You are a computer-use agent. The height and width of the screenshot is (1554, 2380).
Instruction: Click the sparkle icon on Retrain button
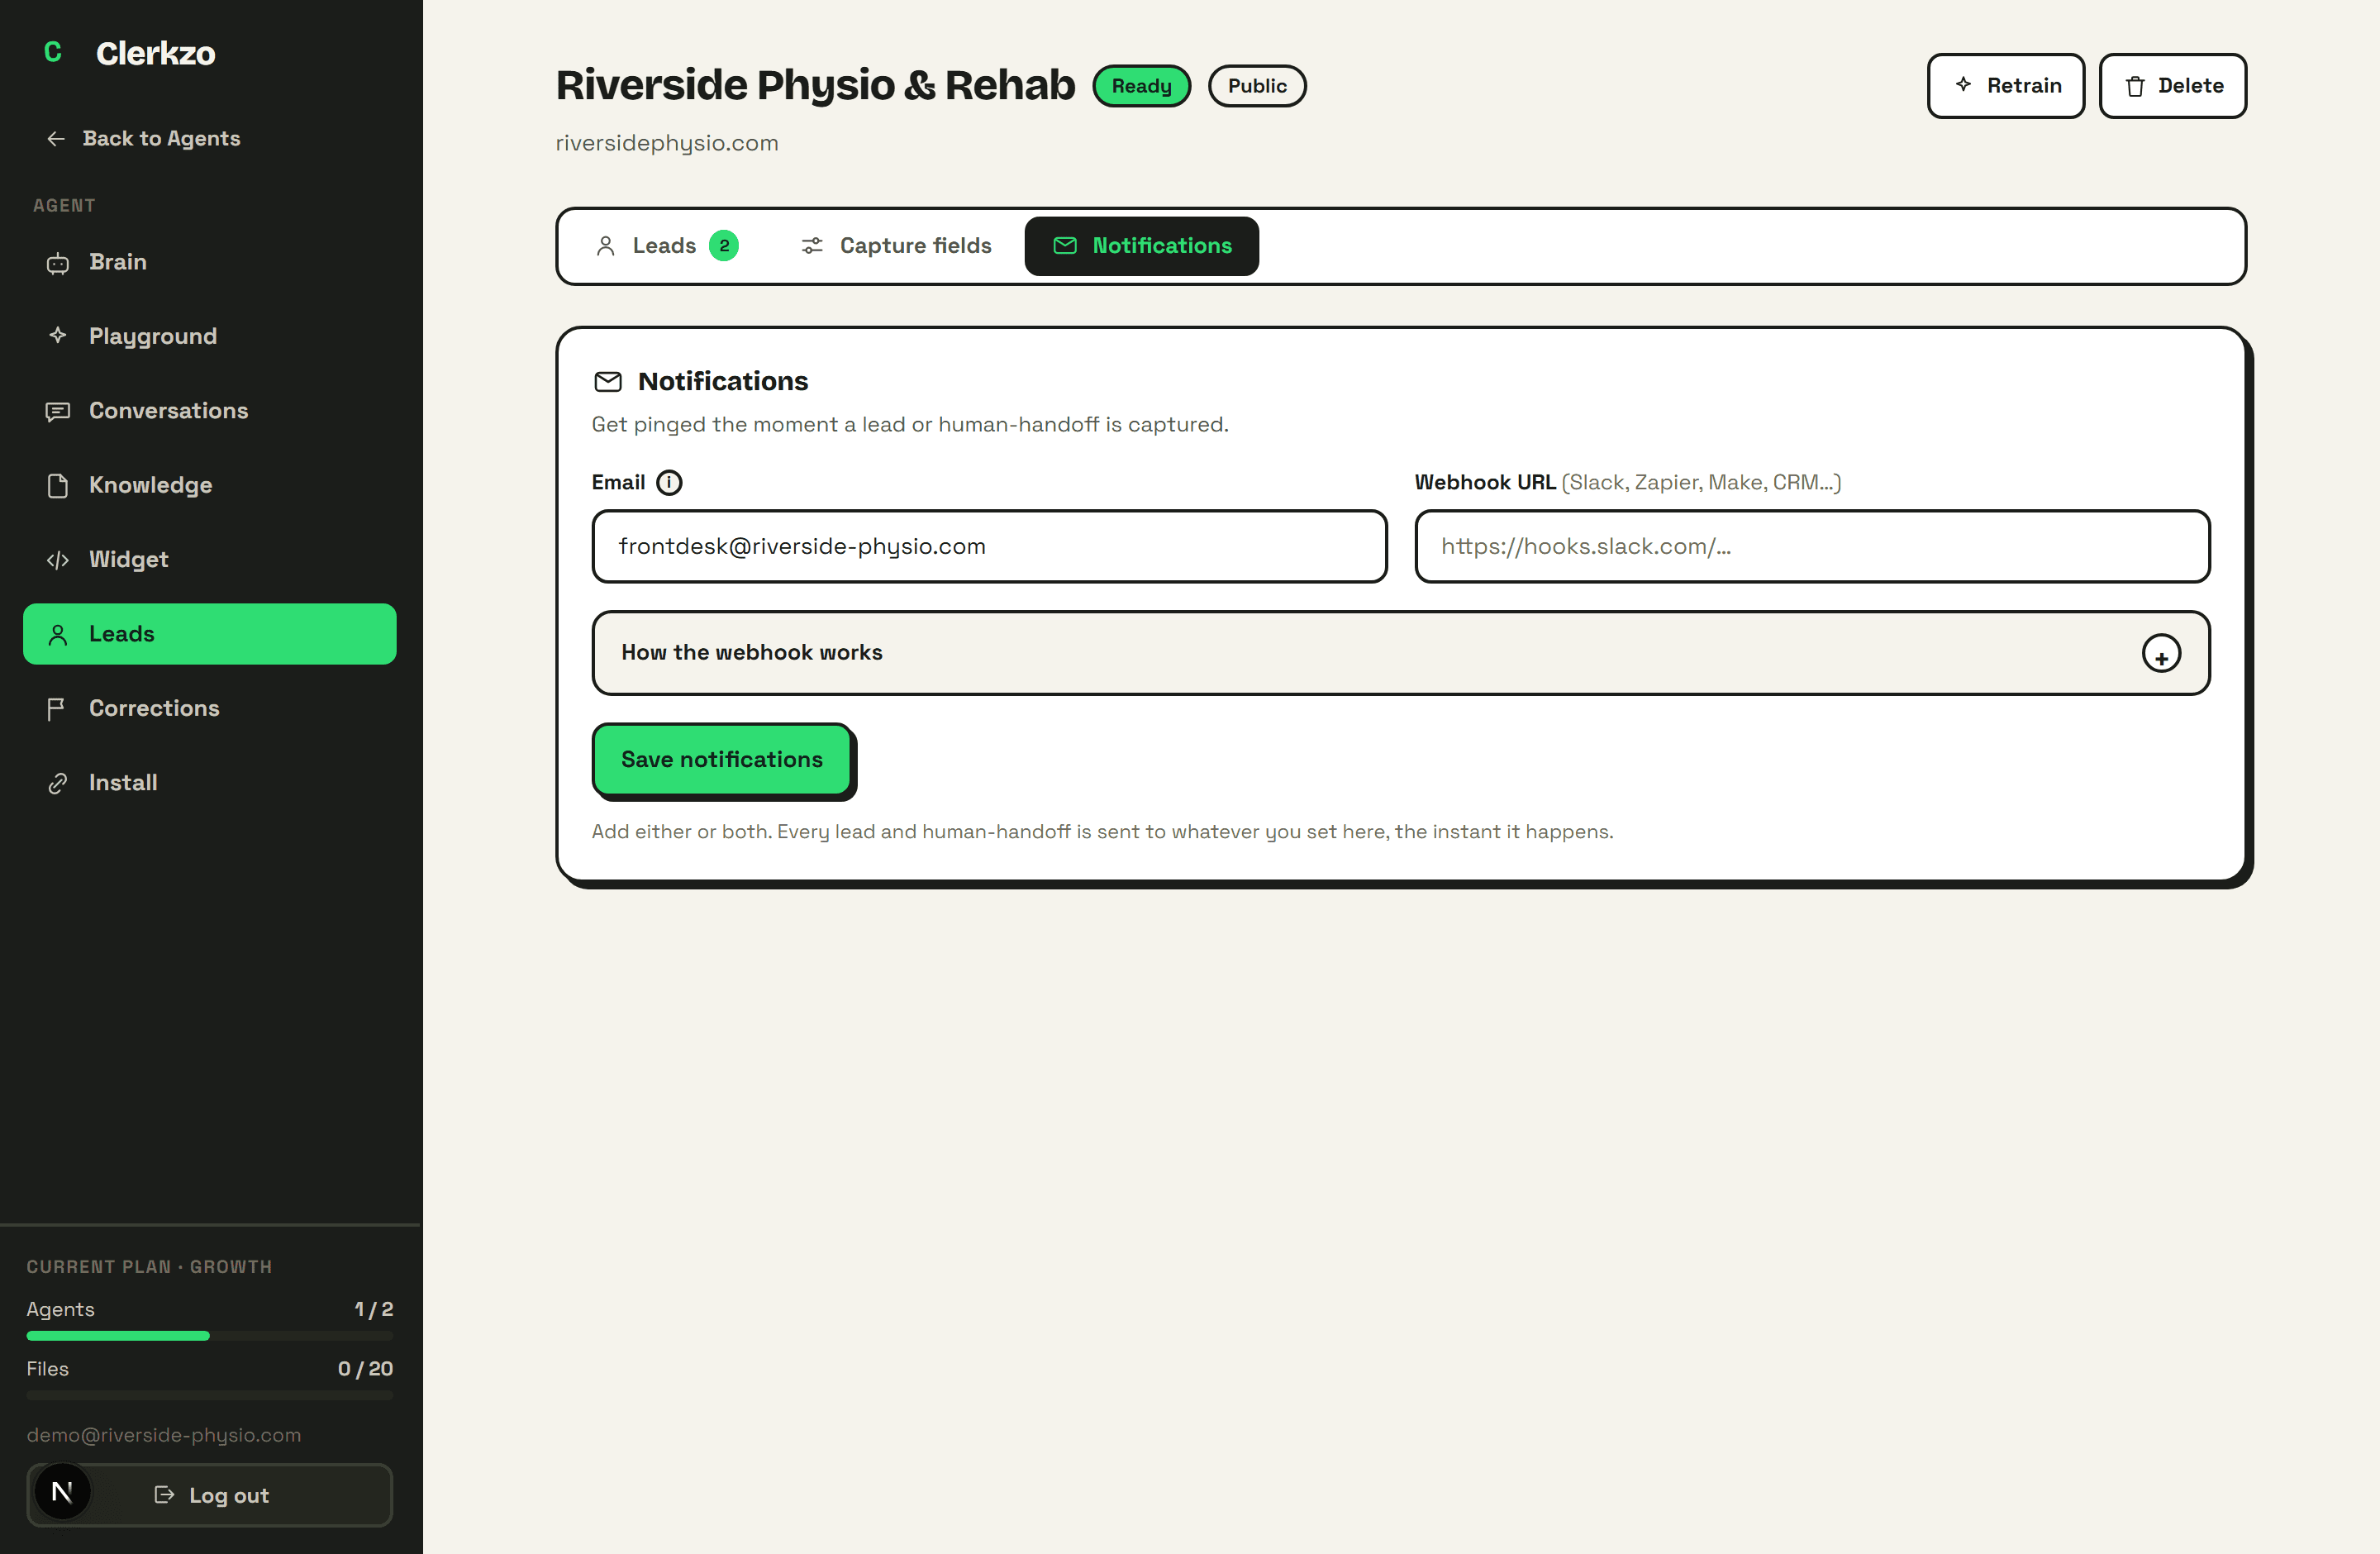1963,85
